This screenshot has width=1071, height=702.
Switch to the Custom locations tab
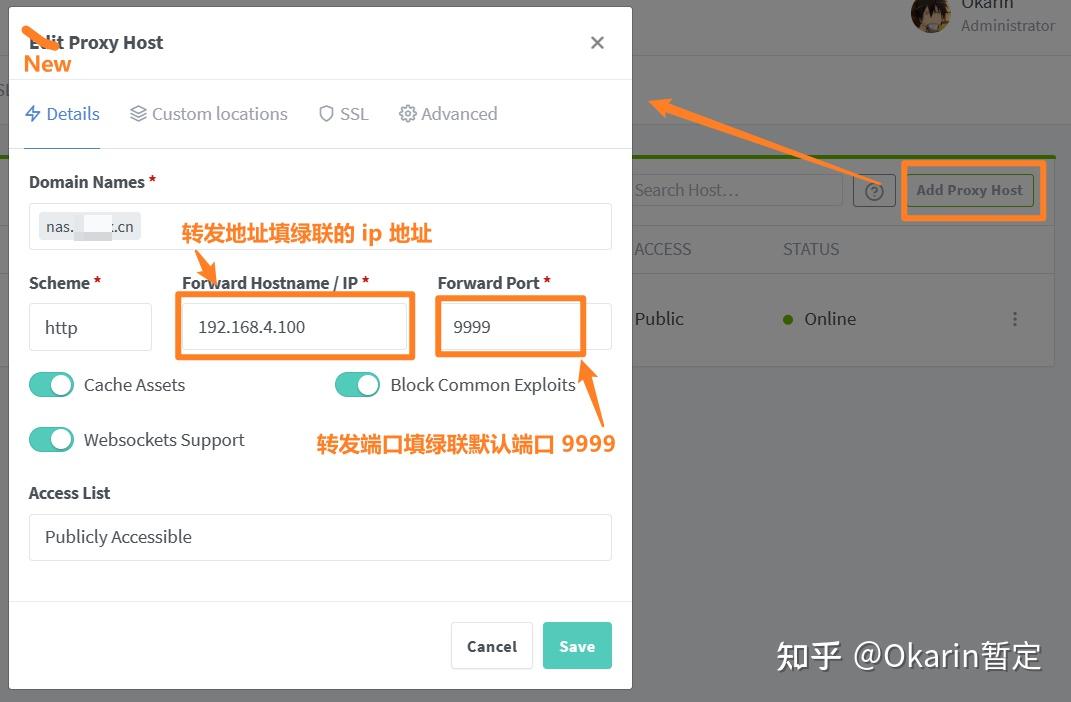pos(219,113)
